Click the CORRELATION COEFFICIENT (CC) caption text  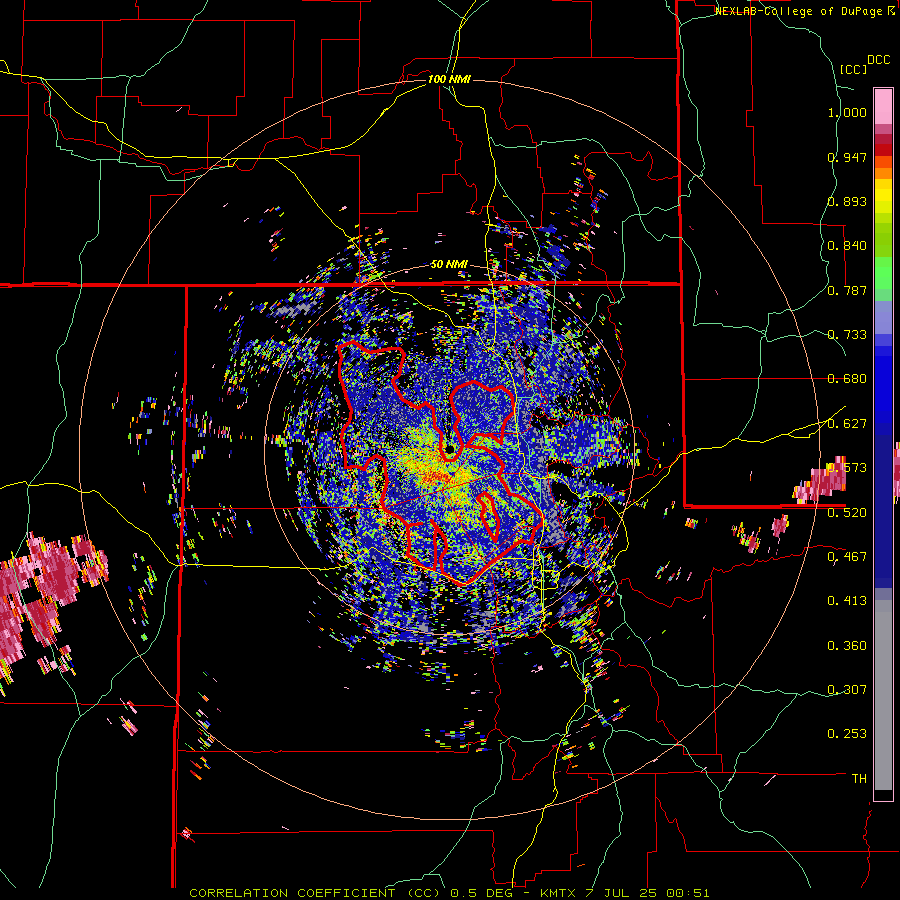pos(315,893)
